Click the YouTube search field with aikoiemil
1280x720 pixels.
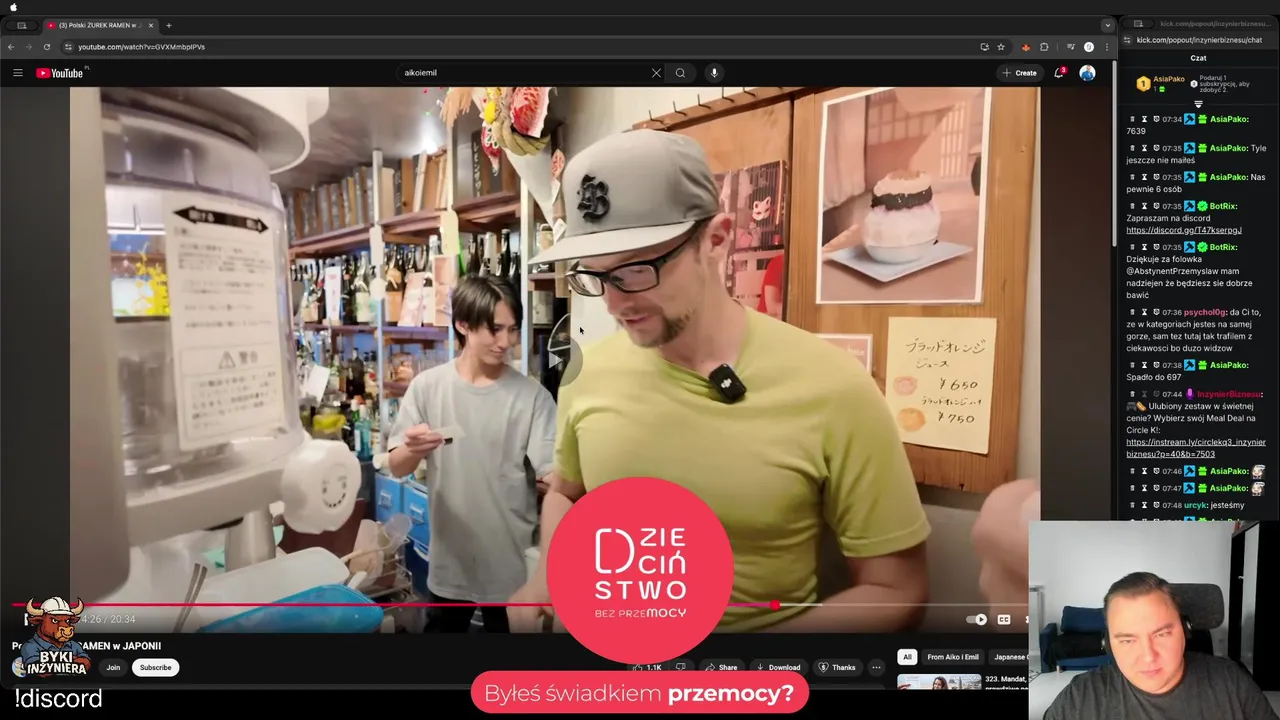[525, 73]
